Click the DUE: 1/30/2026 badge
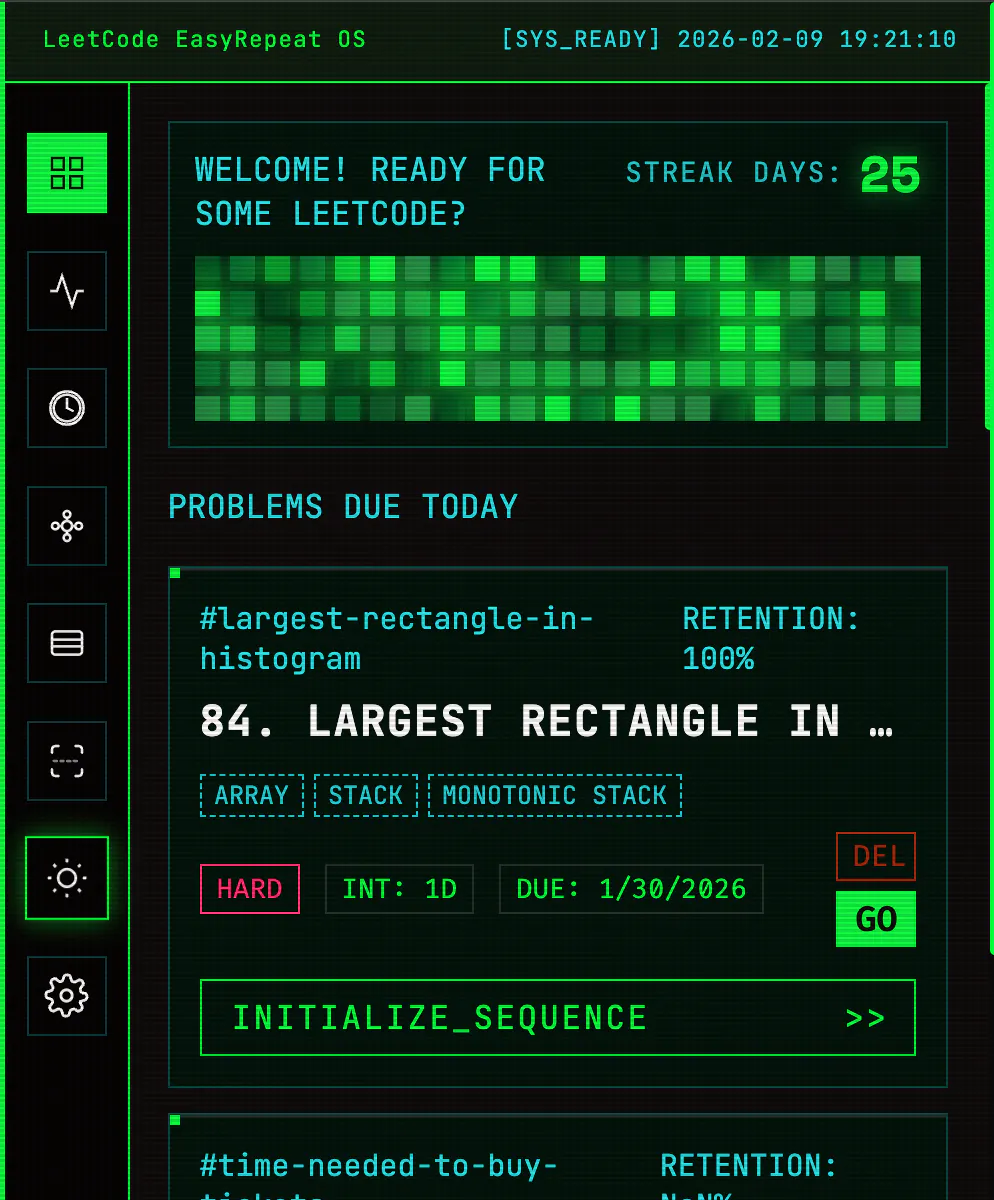Viewport: 994px width, 1200px height. click(631, 889)
